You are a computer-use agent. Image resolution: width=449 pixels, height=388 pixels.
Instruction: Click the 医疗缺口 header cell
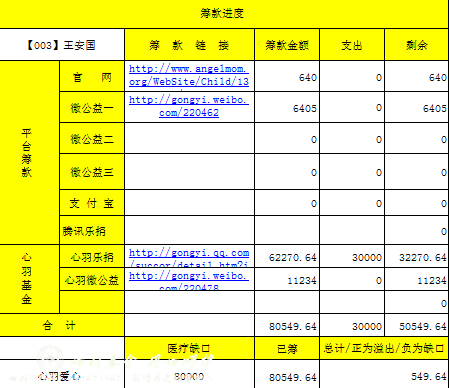coord(189,348)
